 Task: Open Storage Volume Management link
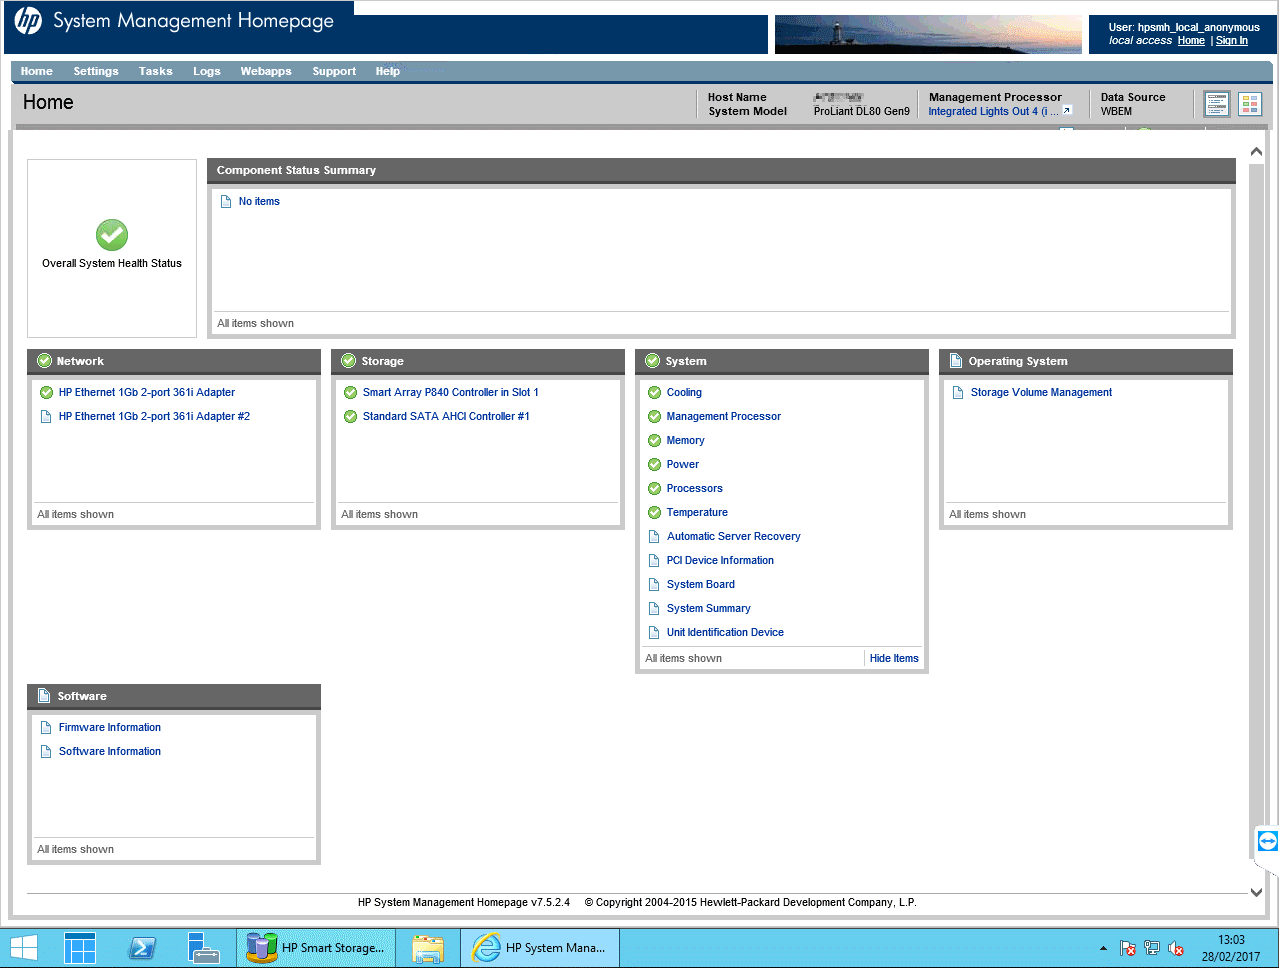[x=1041, y=393]
